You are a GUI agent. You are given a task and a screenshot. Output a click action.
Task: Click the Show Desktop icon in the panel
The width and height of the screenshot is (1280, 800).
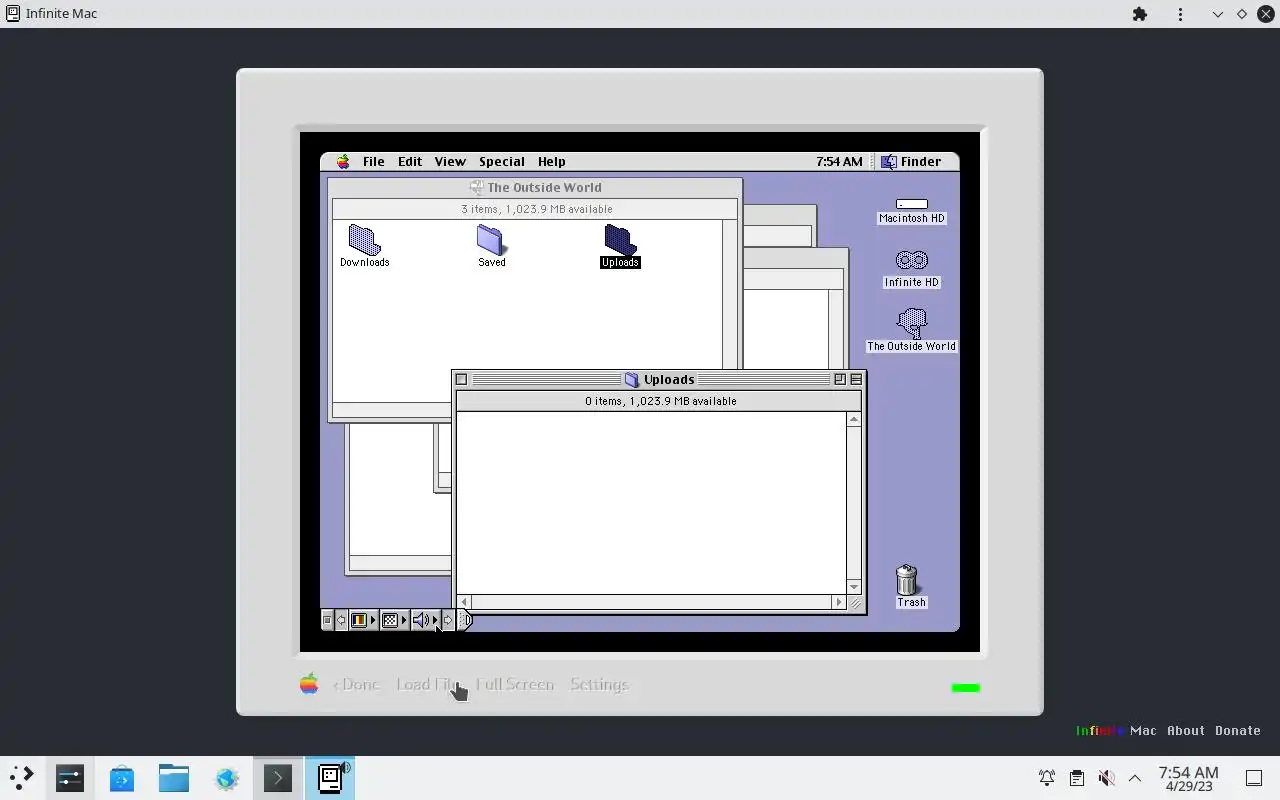coord(1254,778)
